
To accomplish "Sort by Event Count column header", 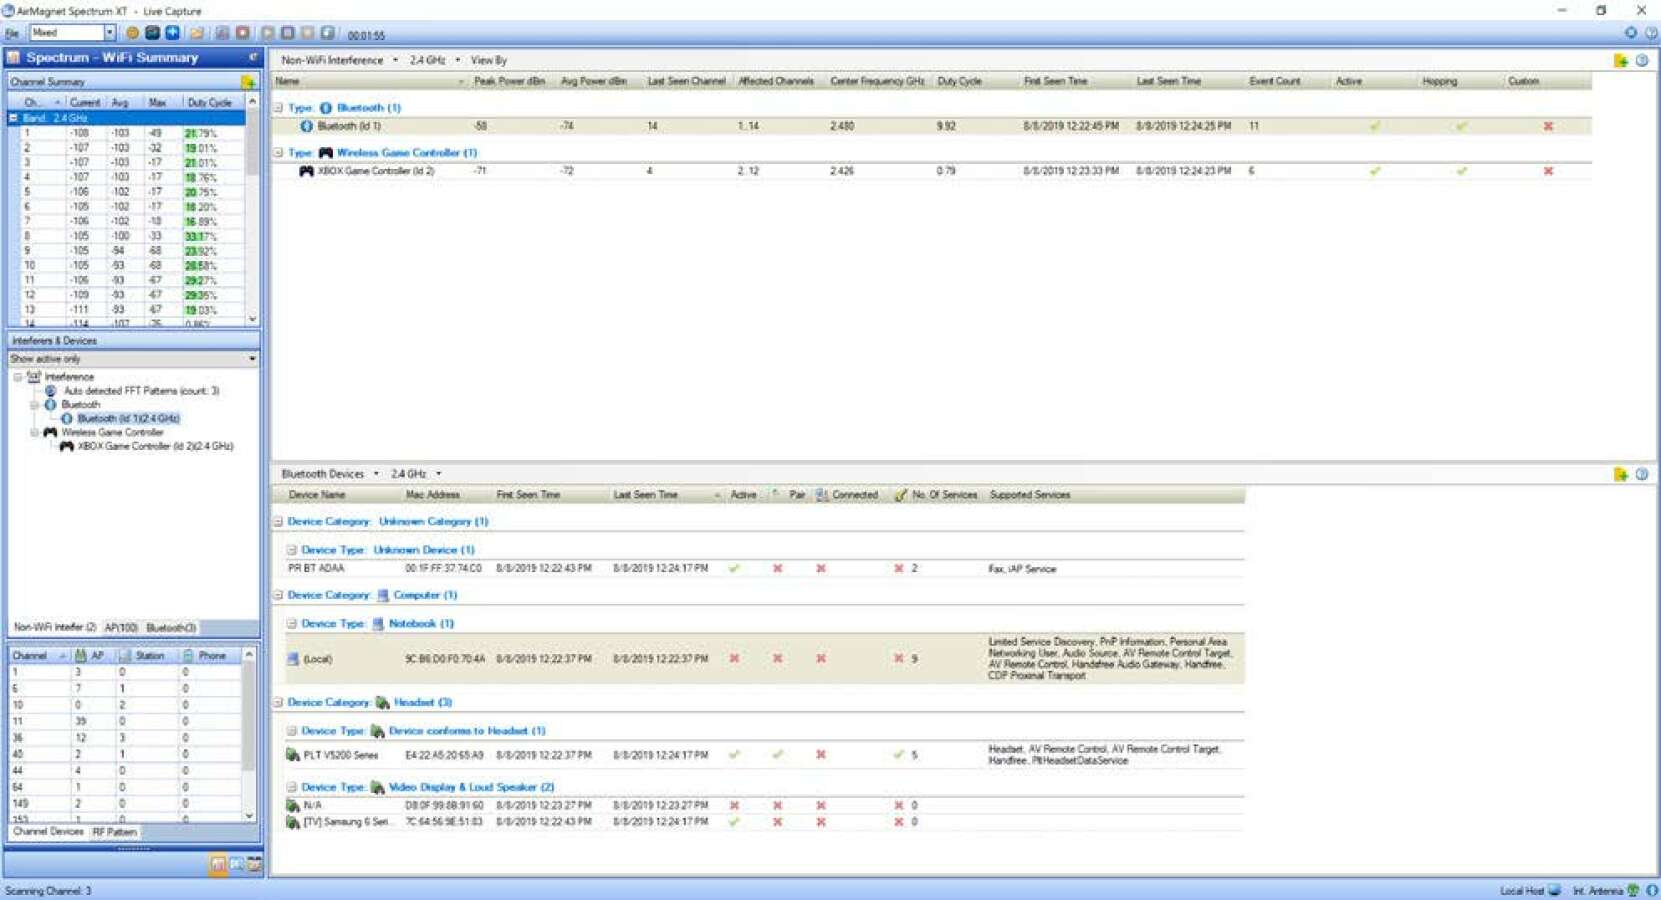I will click(x=1275, y=81).
